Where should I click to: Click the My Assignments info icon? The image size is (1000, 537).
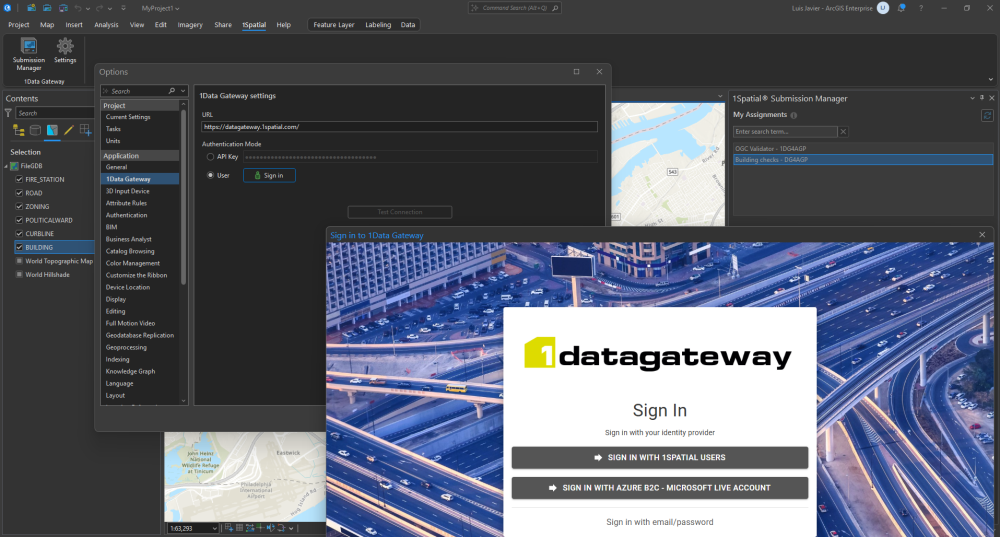[x=794, y=116]
